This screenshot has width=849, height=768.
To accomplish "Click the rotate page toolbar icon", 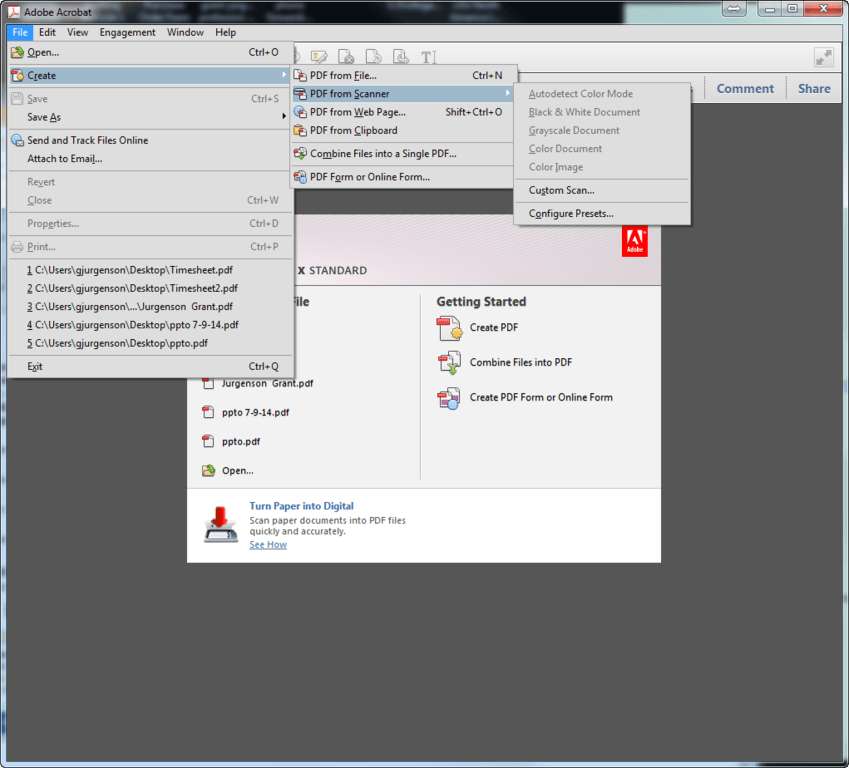I will 401,56.
